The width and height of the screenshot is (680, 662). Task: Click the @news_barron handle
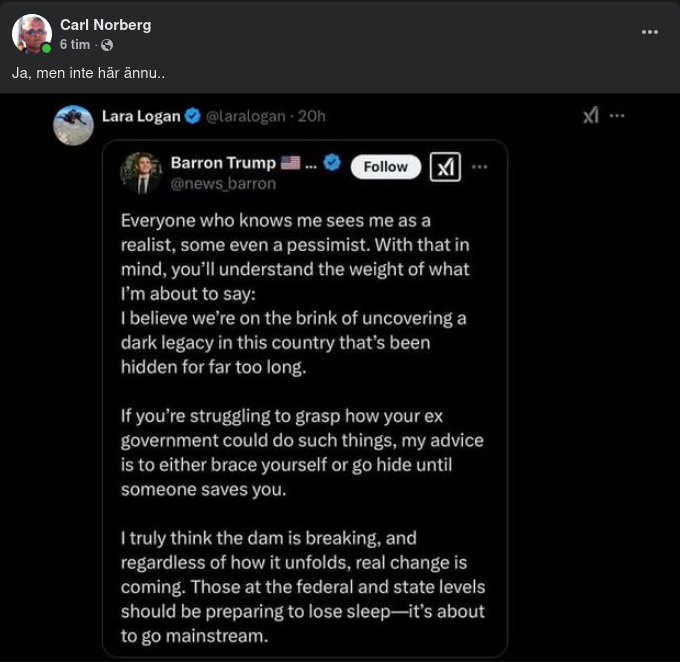(x=223, y=184)
